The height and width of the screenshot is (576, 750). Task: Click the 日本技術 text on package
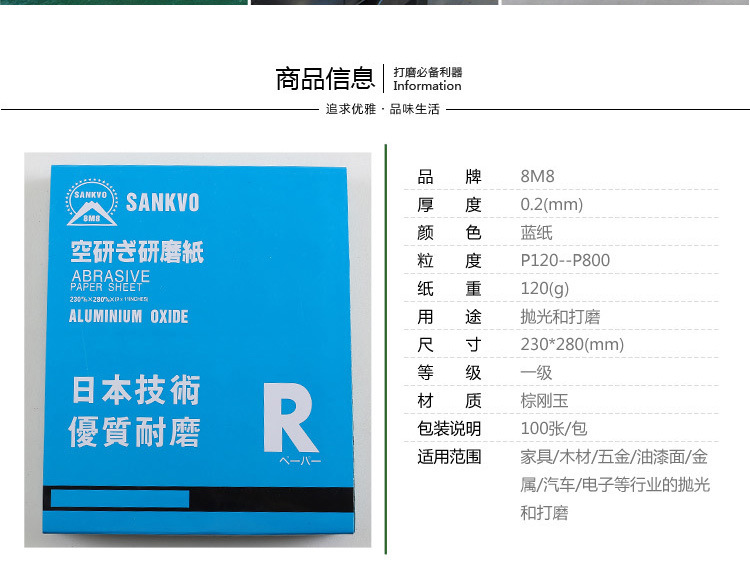[x=136, y=390]
